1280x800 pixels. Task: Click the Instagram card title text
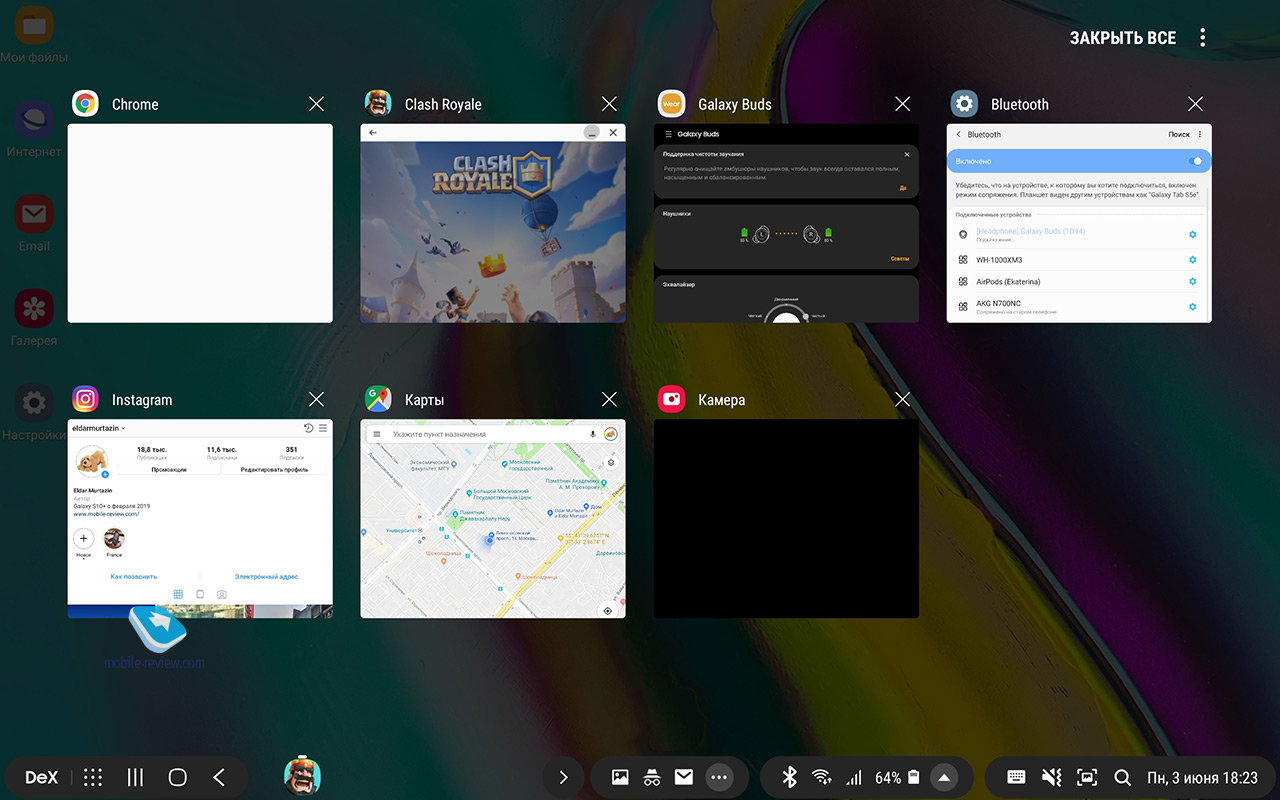[x=142, y=400]
